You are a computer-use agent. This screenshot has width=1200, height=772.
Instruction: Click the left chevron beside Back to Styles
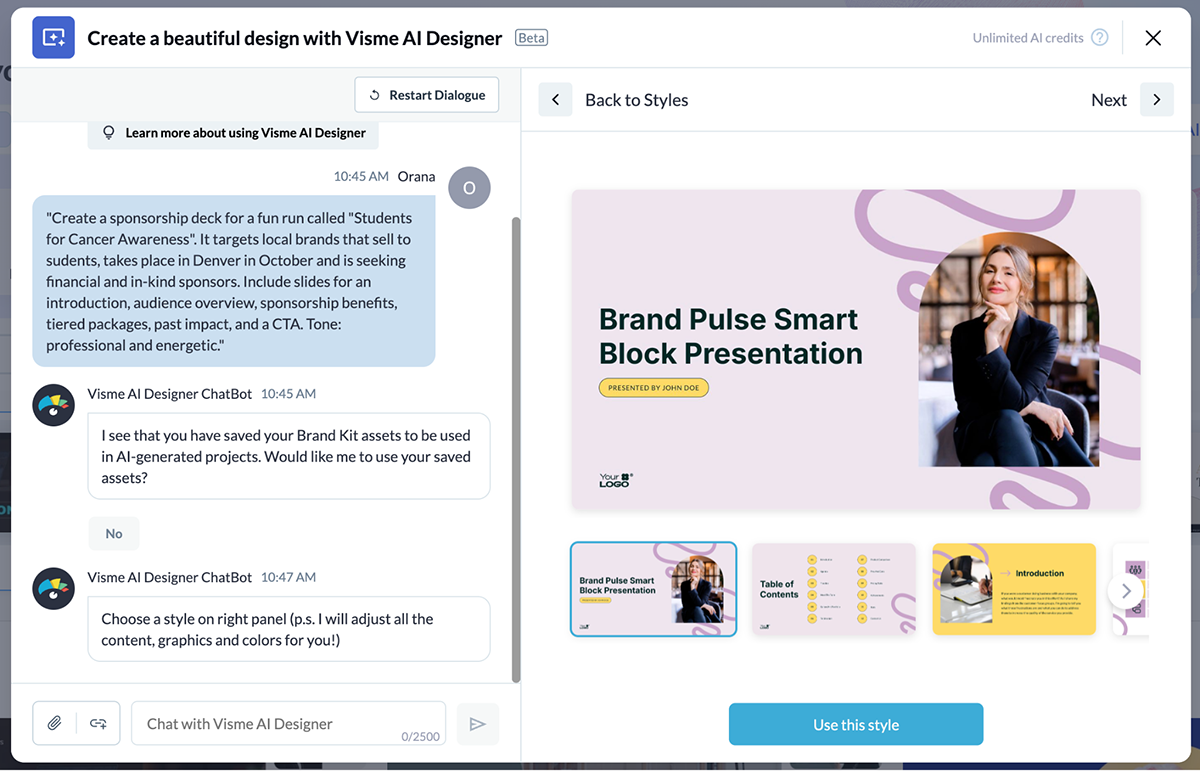[x=556, y=99]
